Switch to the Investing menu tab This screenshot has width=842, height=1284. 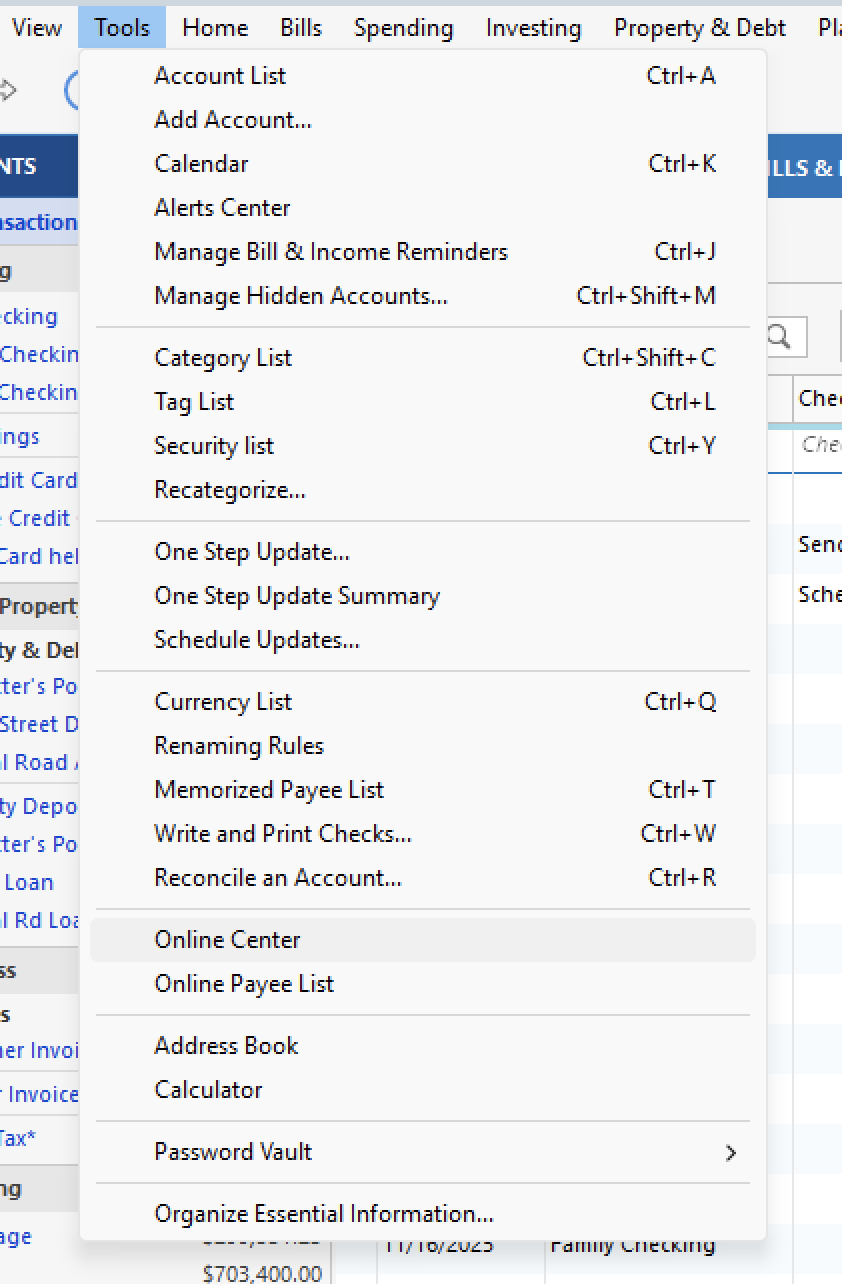[533, 27]
